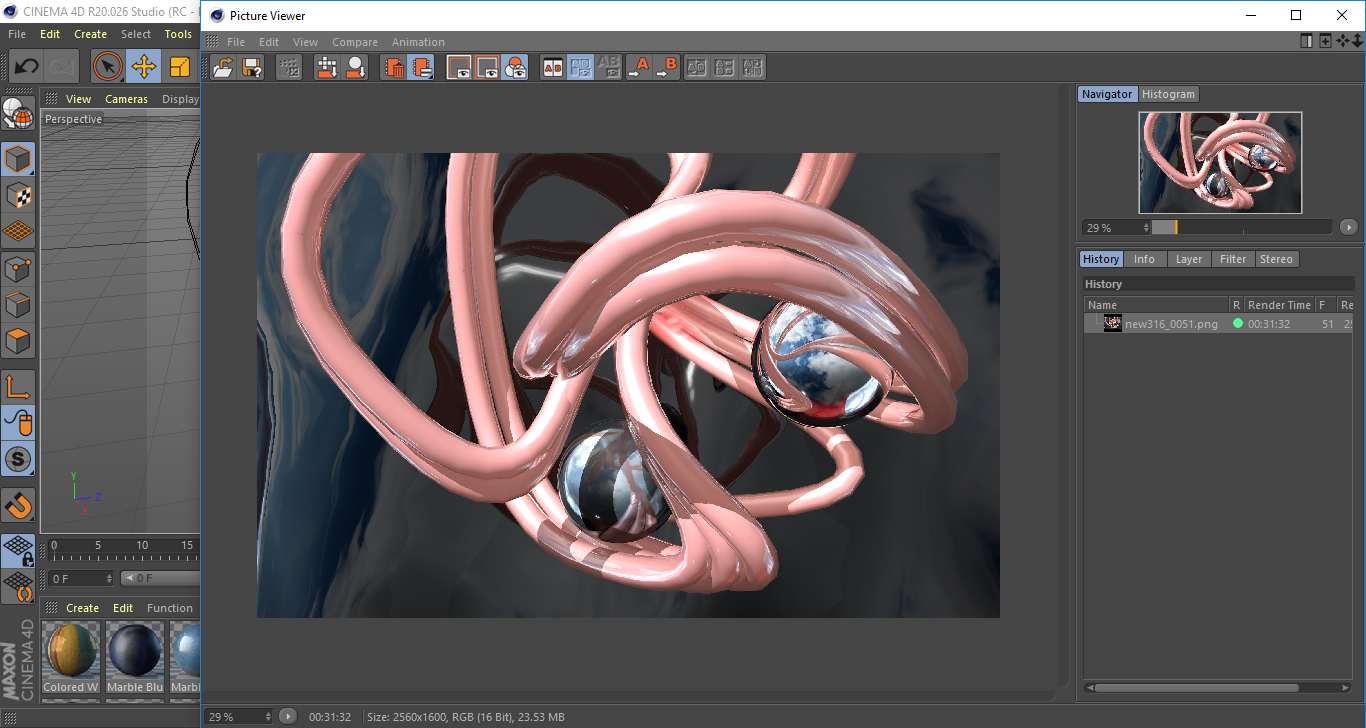
Task: Toggle single-pass image display mode
Action: point(459,68)
